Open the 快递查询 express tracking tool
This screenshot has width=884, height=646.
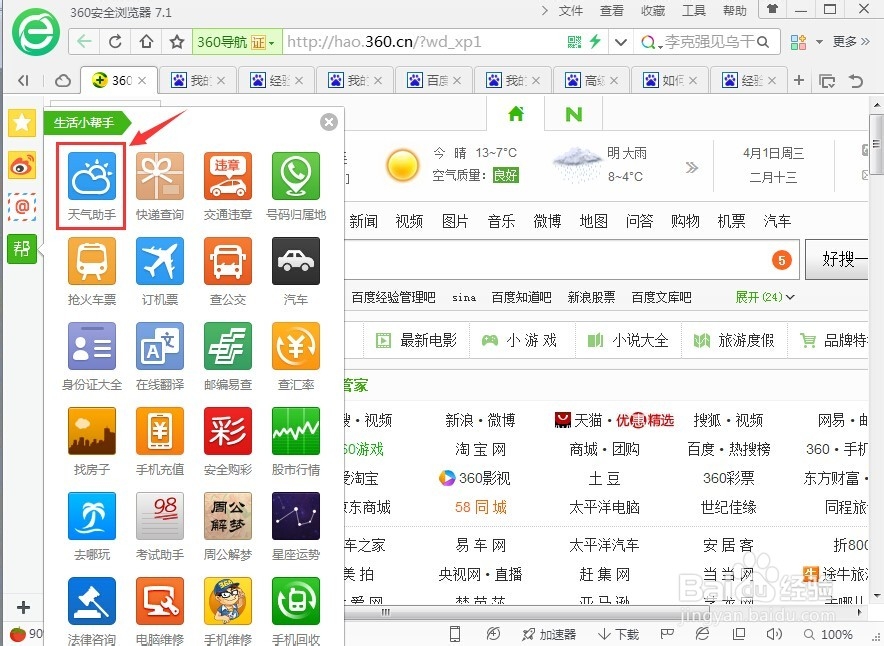tap(160, 186)
